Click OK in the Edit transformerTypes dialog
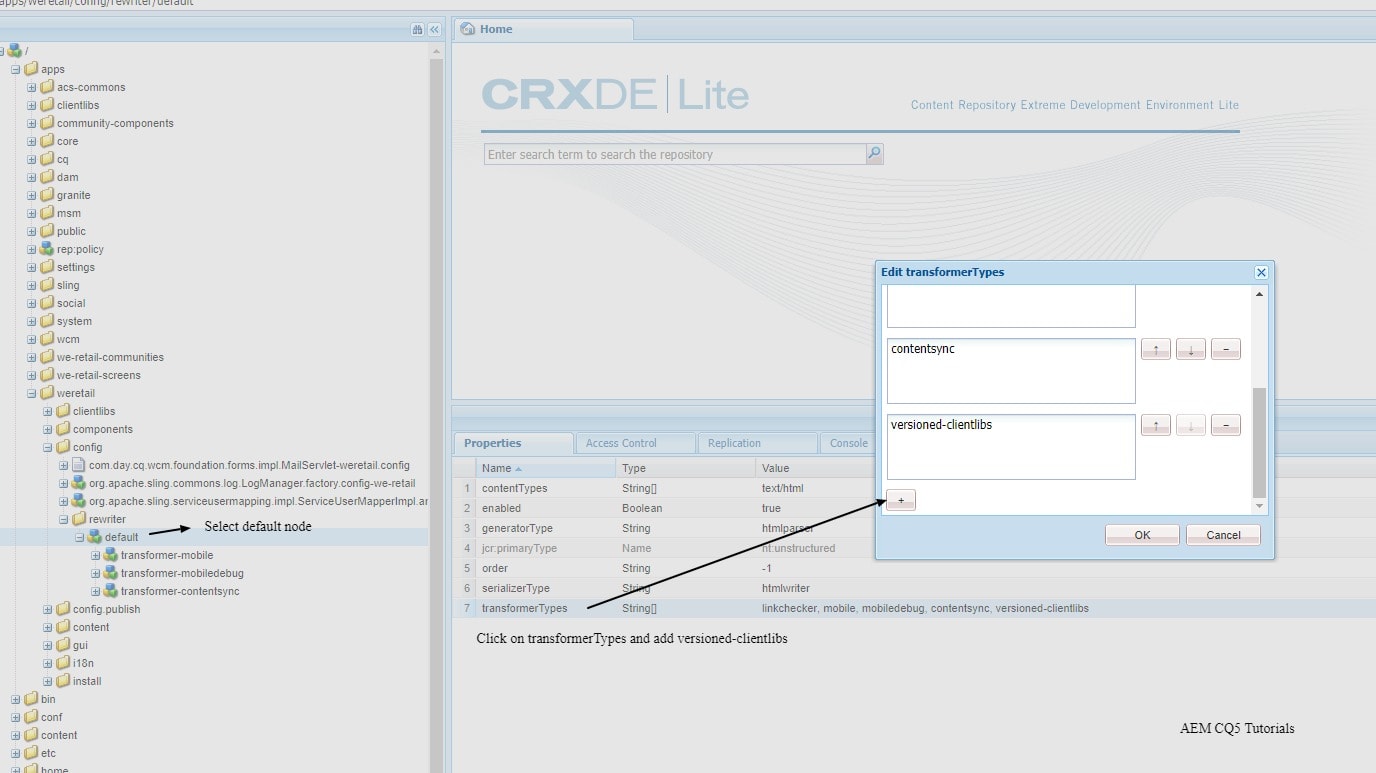The width and height of the screenshot is (1376, 773). click(1141, 534)
